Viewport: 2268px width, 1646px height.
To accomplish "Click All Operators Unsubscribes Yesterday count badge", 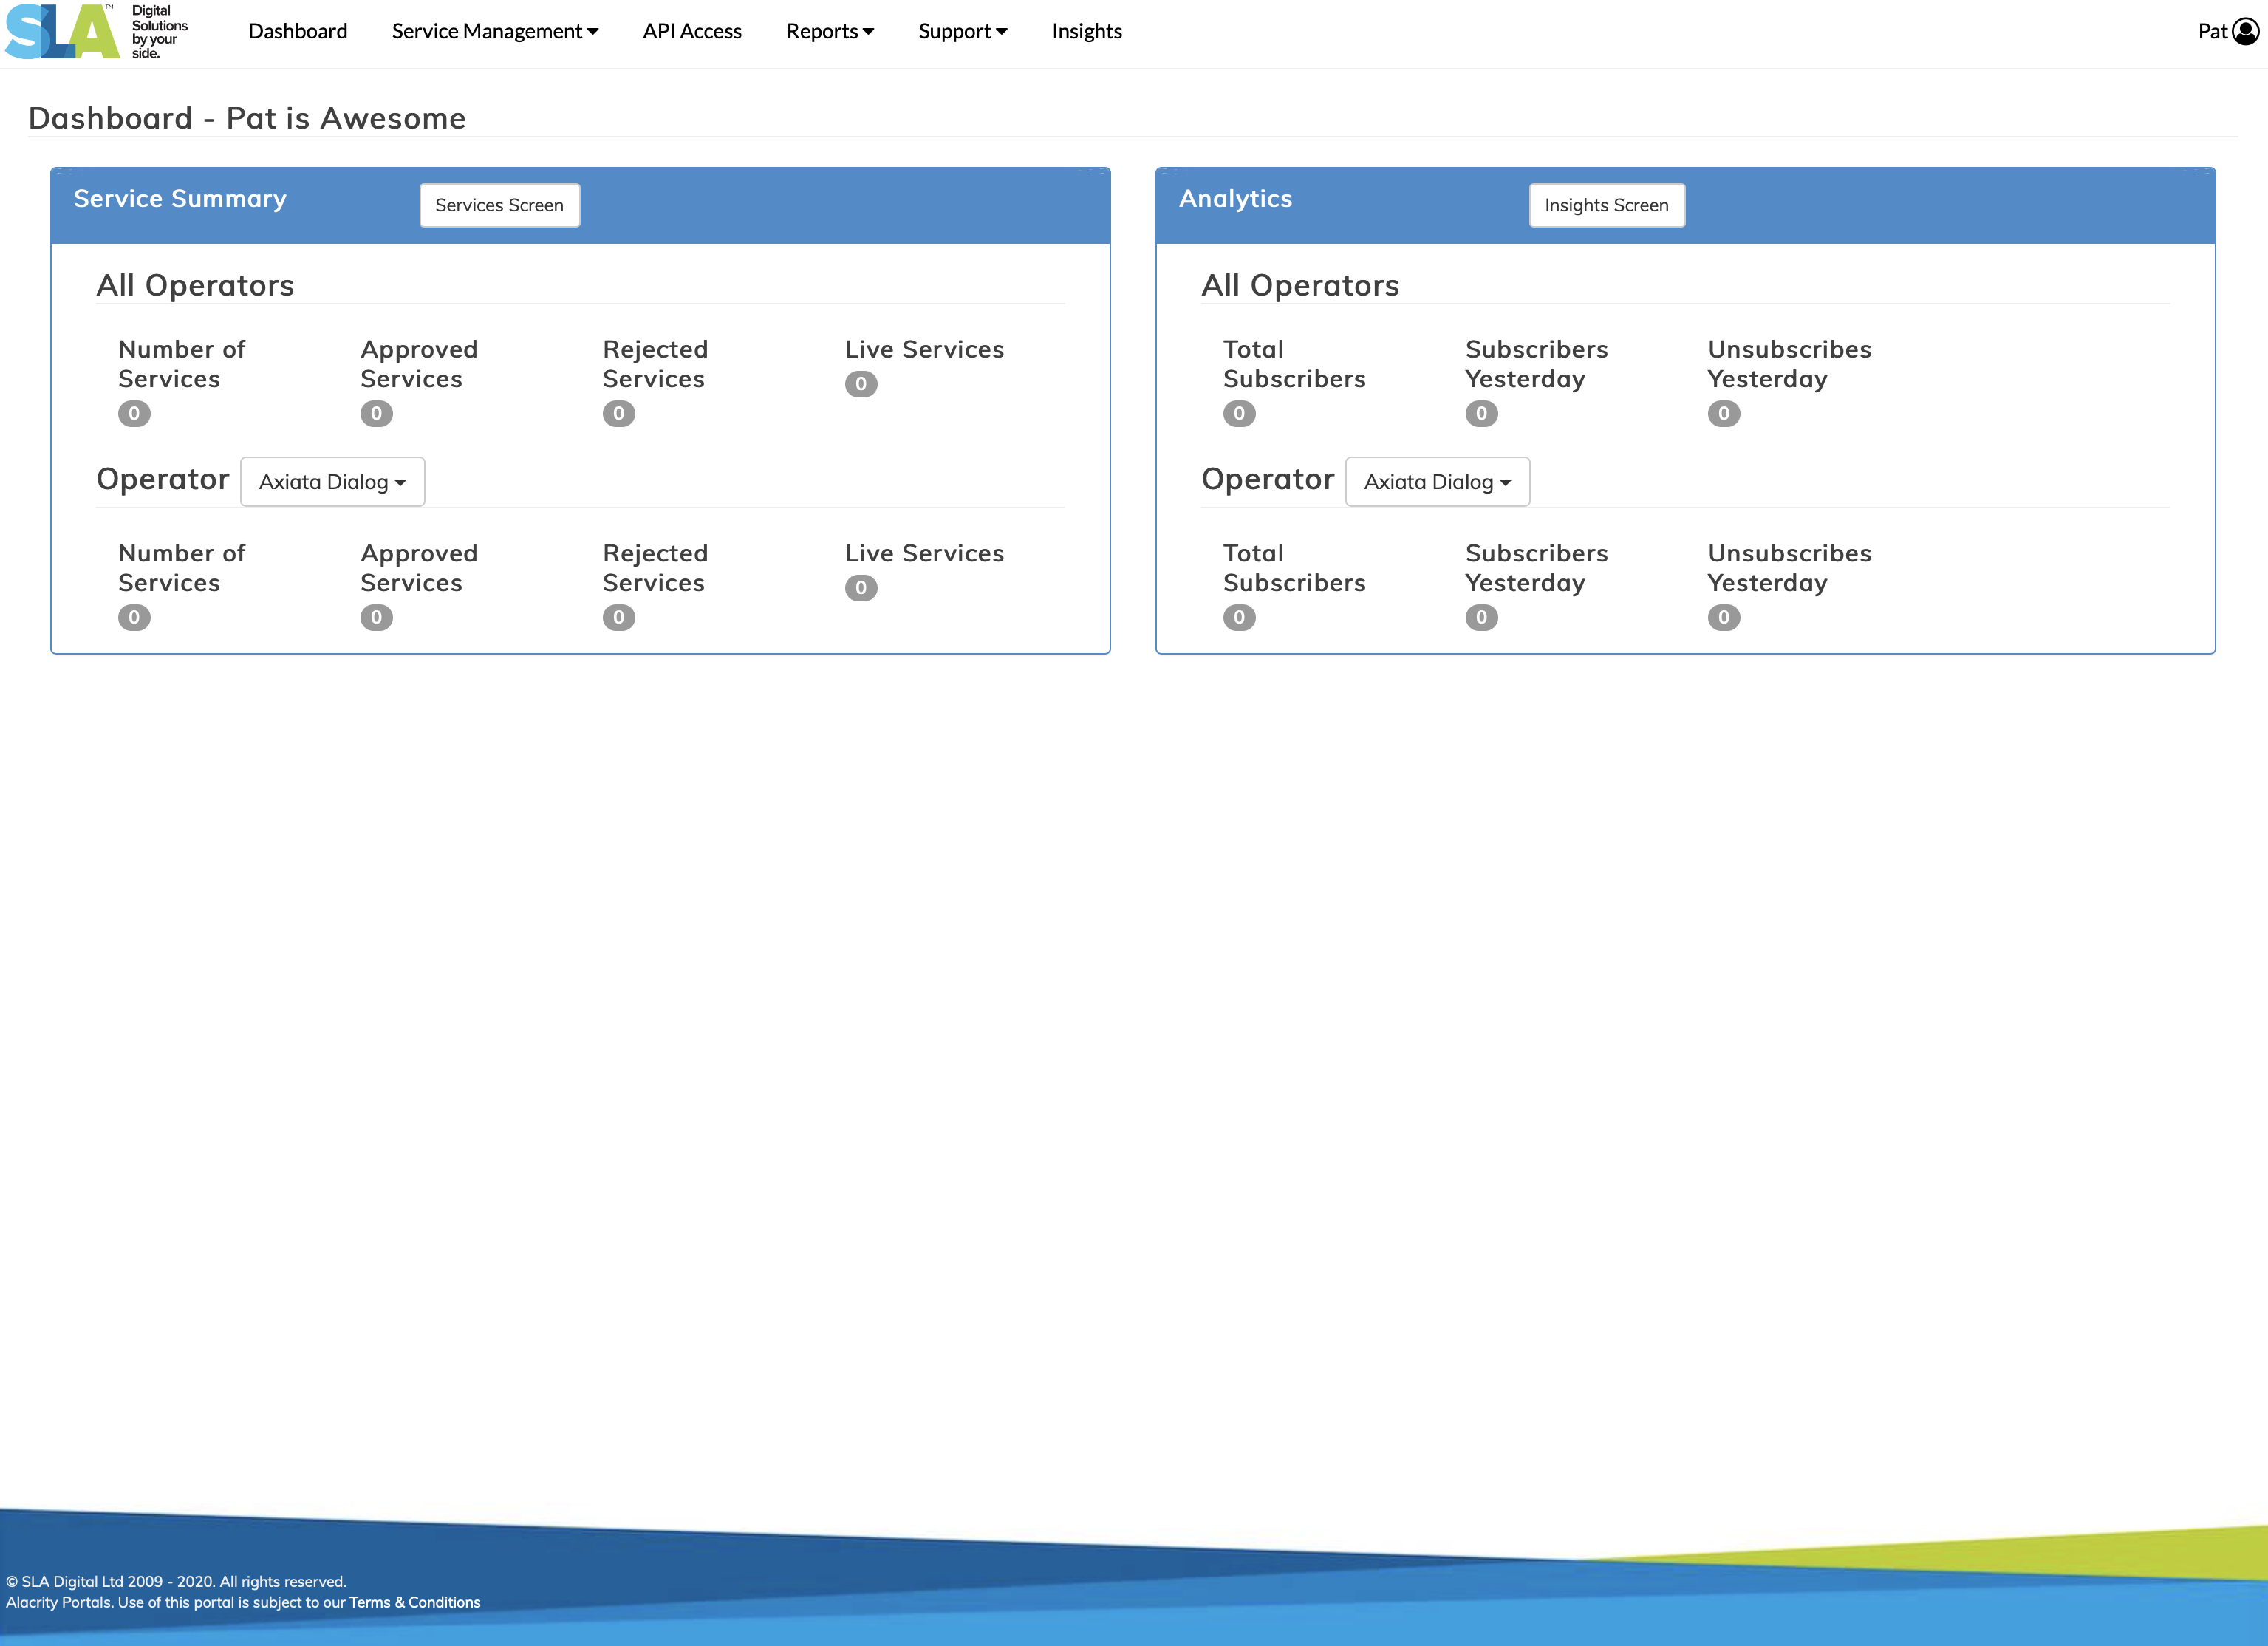I will tap(1722, 413).
